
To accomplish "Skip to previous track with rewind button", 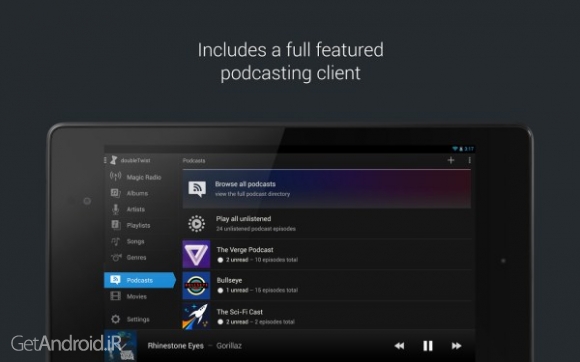I will point(399,346).
